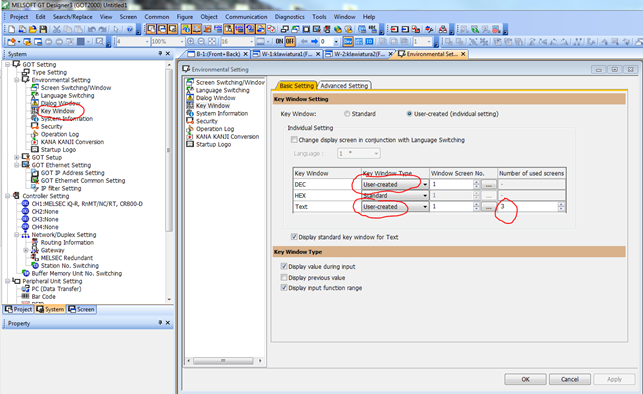
Task: Select Dialog Window in Environmental Setting list
Action: pyautogui.click(x=216, y=98)
